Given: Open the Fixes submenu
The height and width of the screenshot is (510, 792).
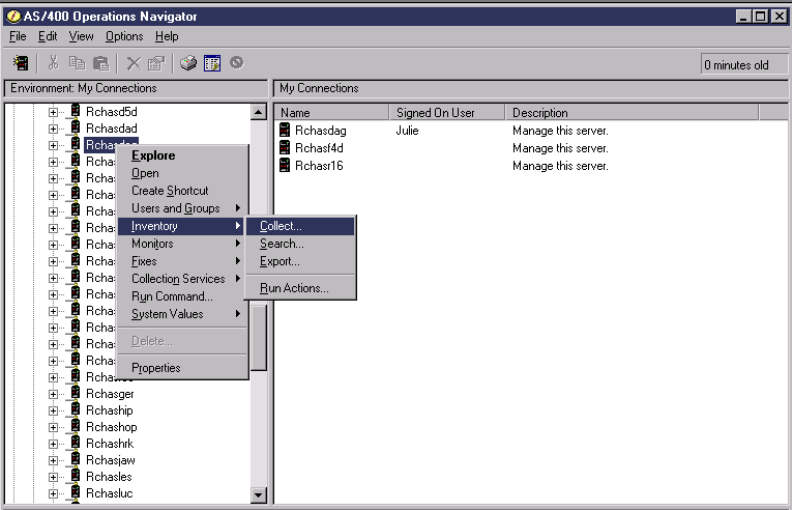Looking at the screenshot, I should 182,261.
